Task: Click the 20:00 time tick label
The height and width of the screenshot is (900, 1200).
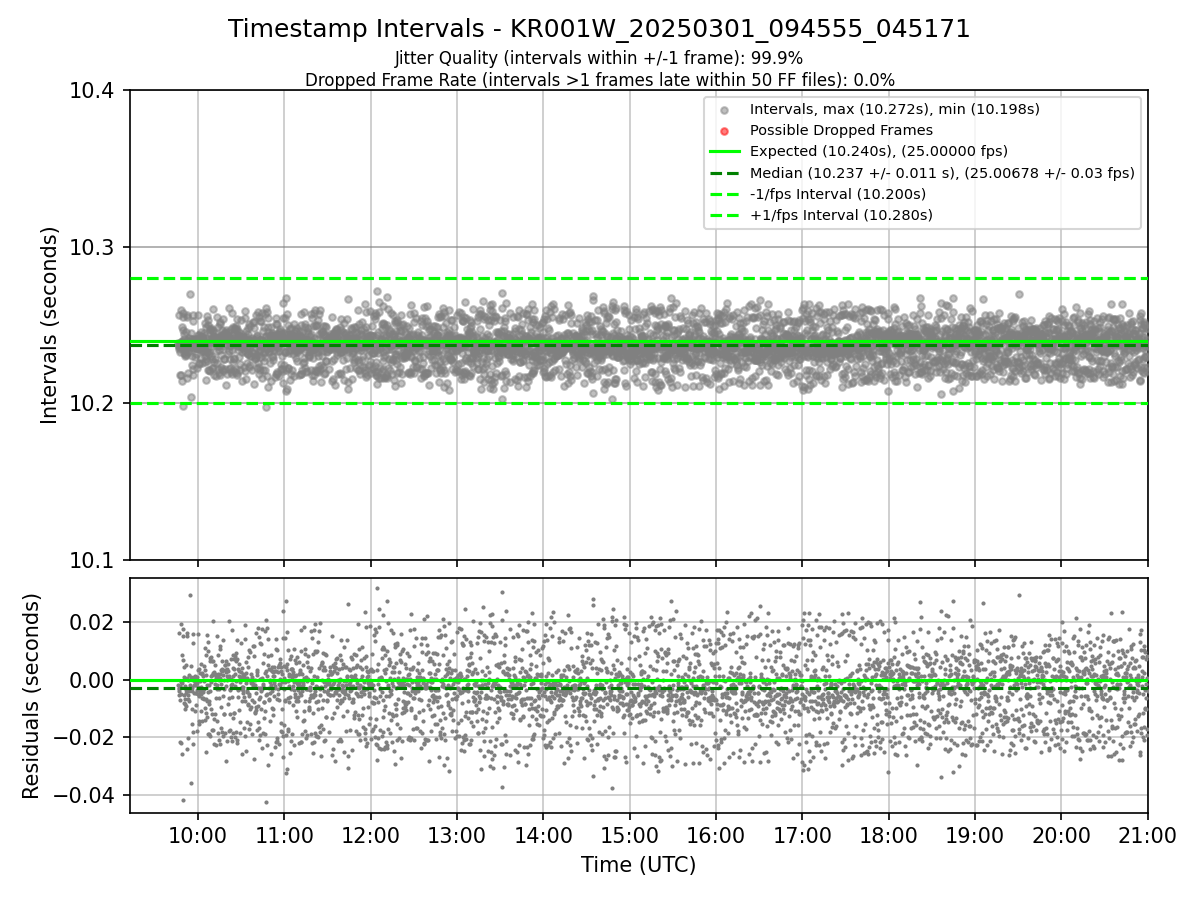Action: coord(1061,834)
